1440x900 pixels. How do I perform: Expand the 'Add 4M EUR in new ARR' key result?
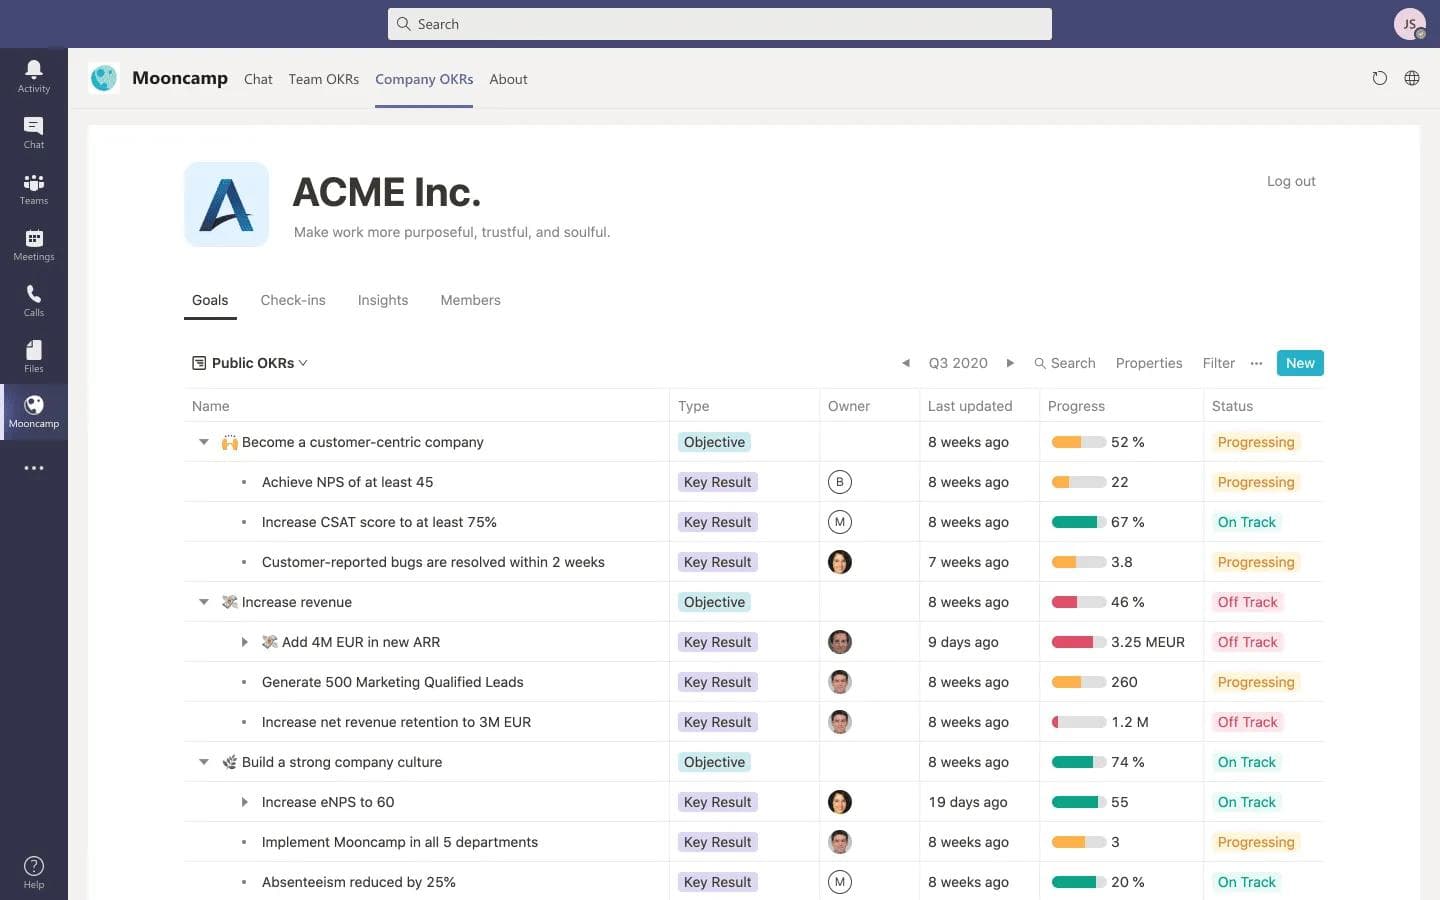coord(245,641)
